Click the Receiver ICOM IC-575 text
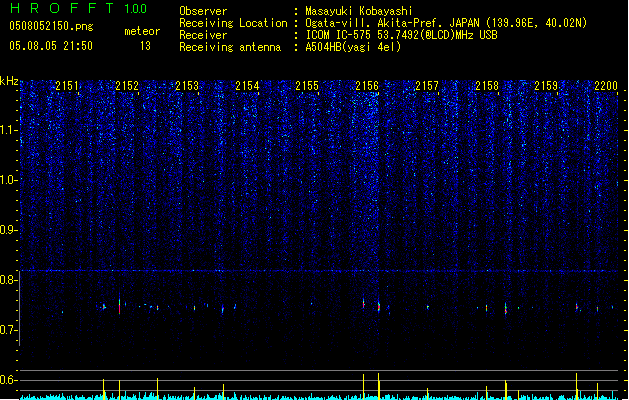This screenshot has height=400, width=629. 401,35
